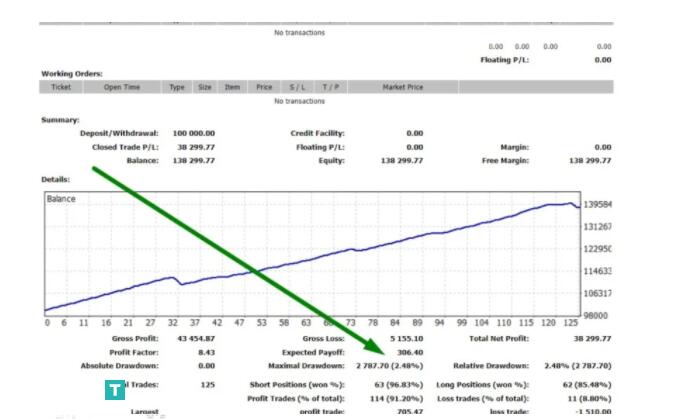Screen dimensions: 684x419
Task: Select the Deposit/Withdrawal amount 100 000.00
Action: [x=193, y=133]
